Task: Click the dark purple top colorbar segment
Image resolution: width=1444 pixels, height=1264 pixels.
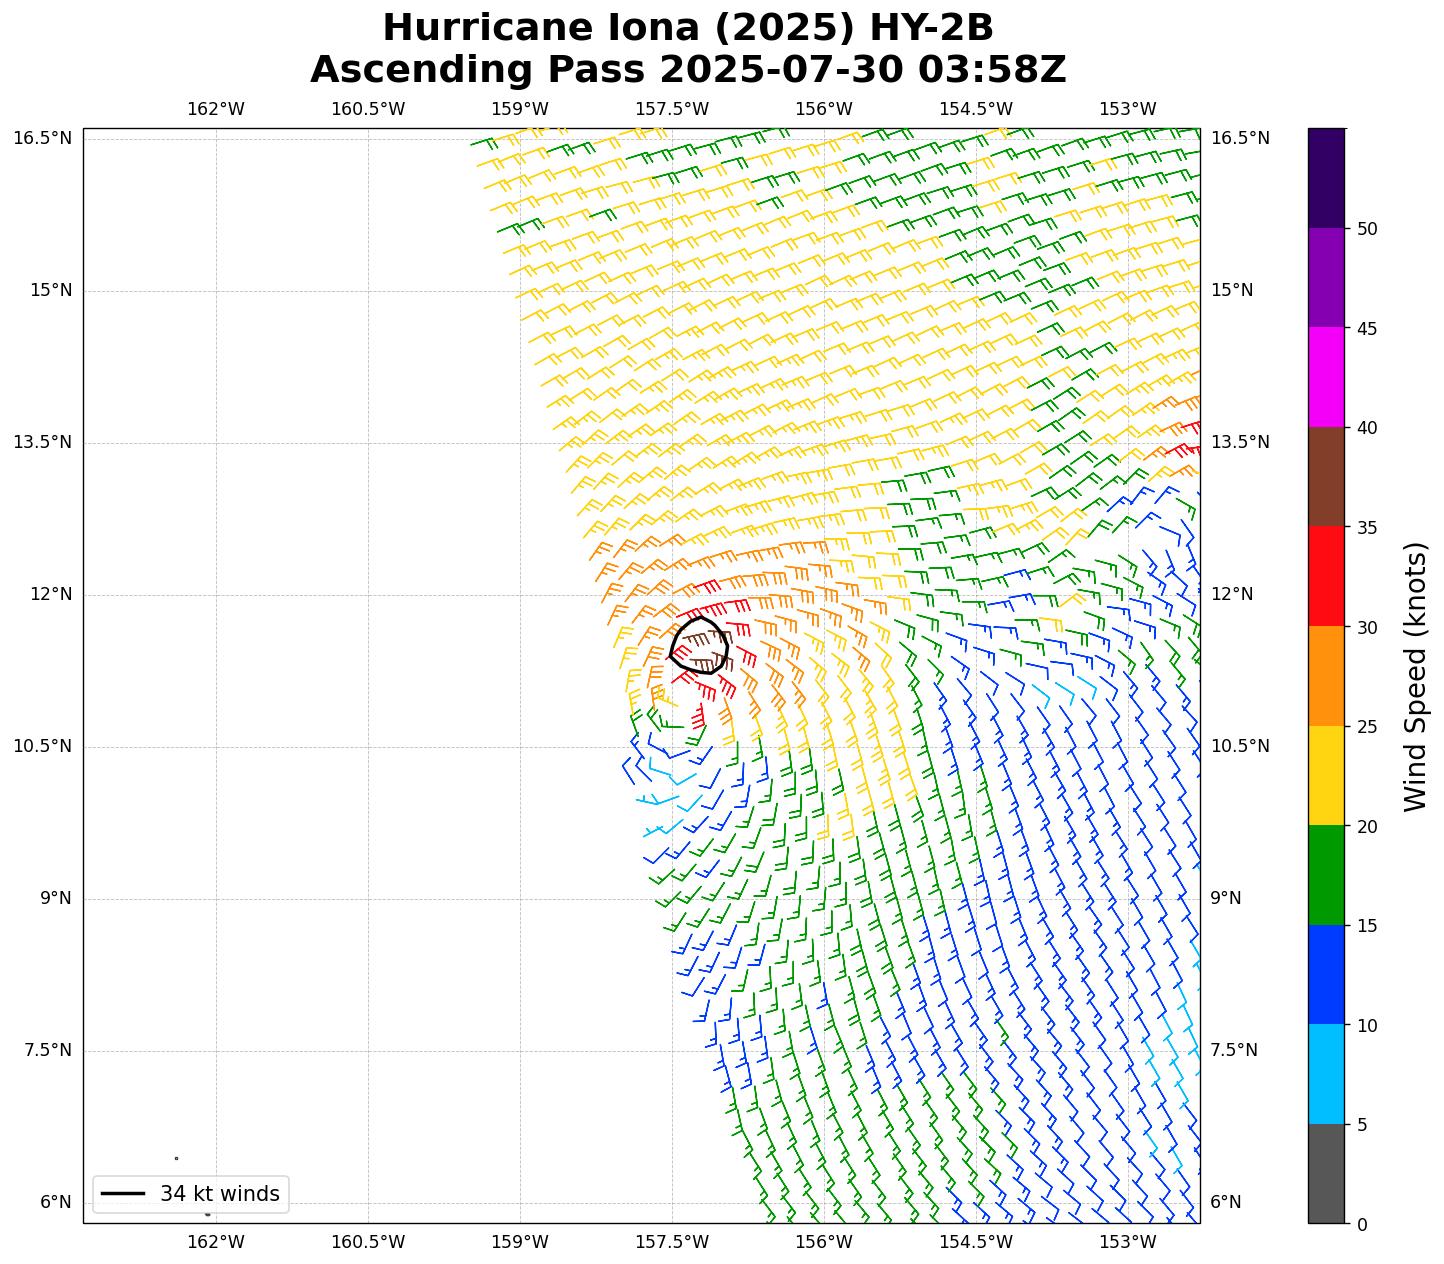Action: [1326, 178]
